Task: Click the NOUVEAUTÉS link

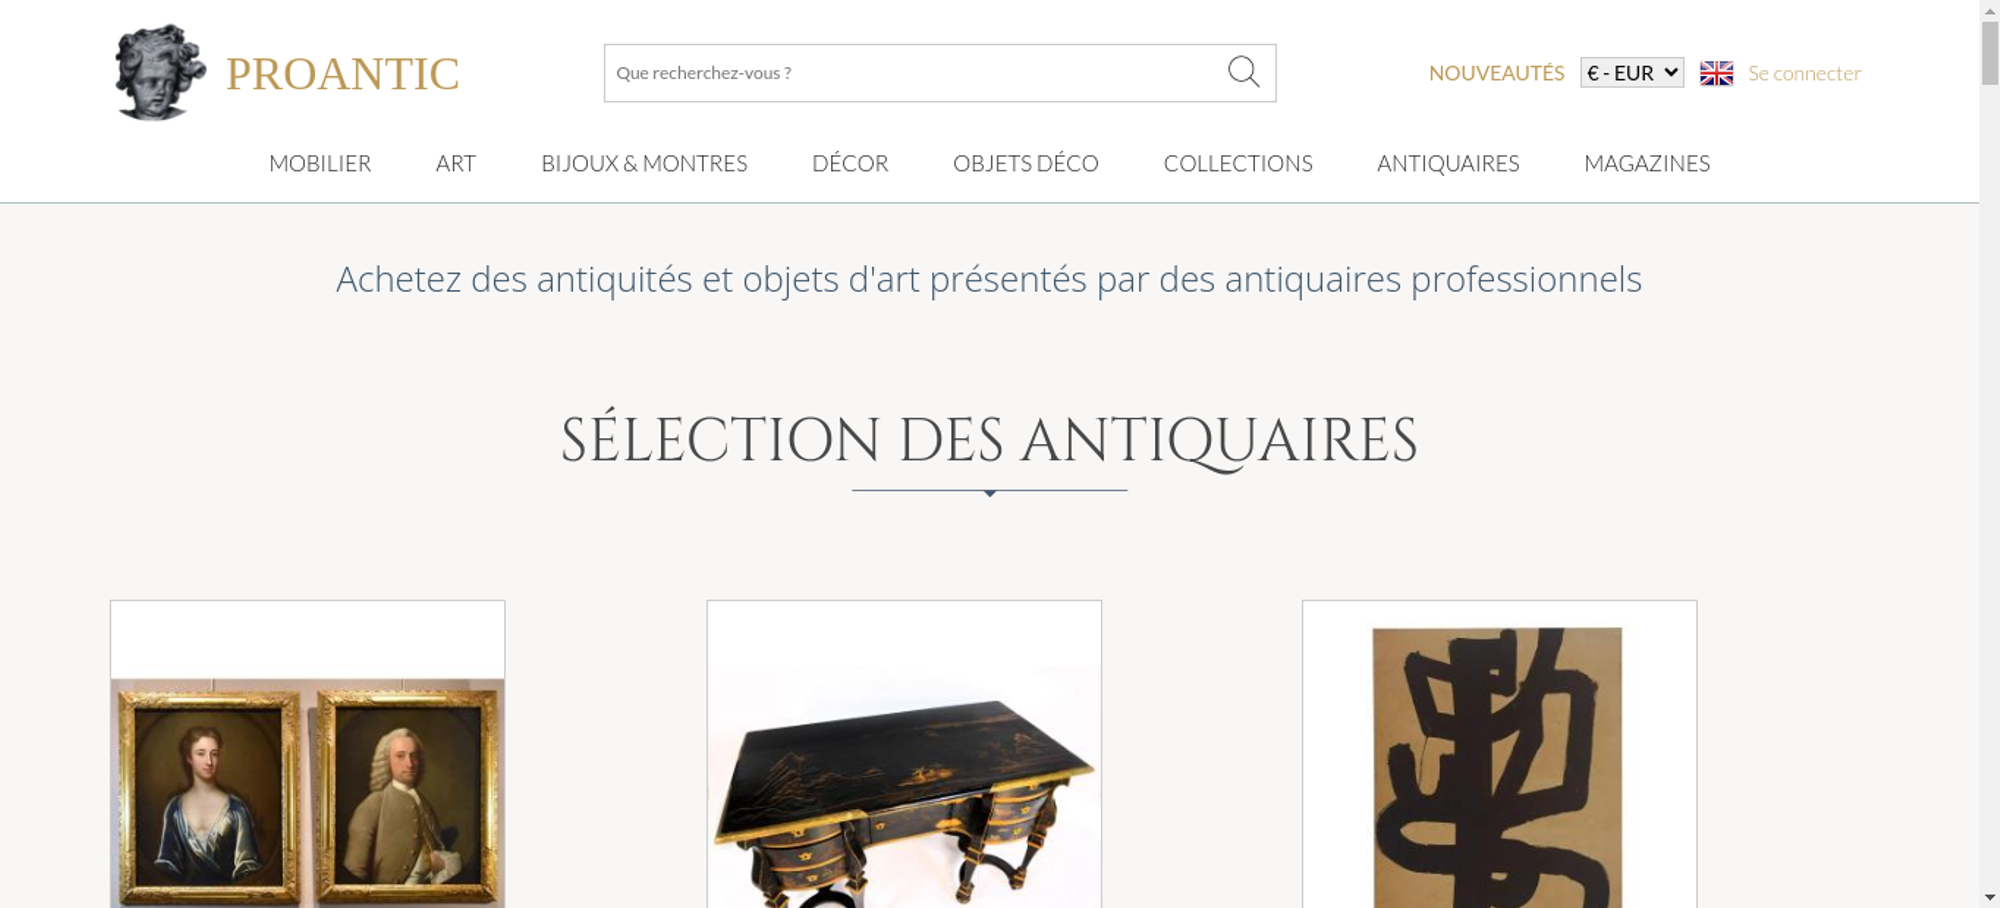Action: (x=1496, y=73)
